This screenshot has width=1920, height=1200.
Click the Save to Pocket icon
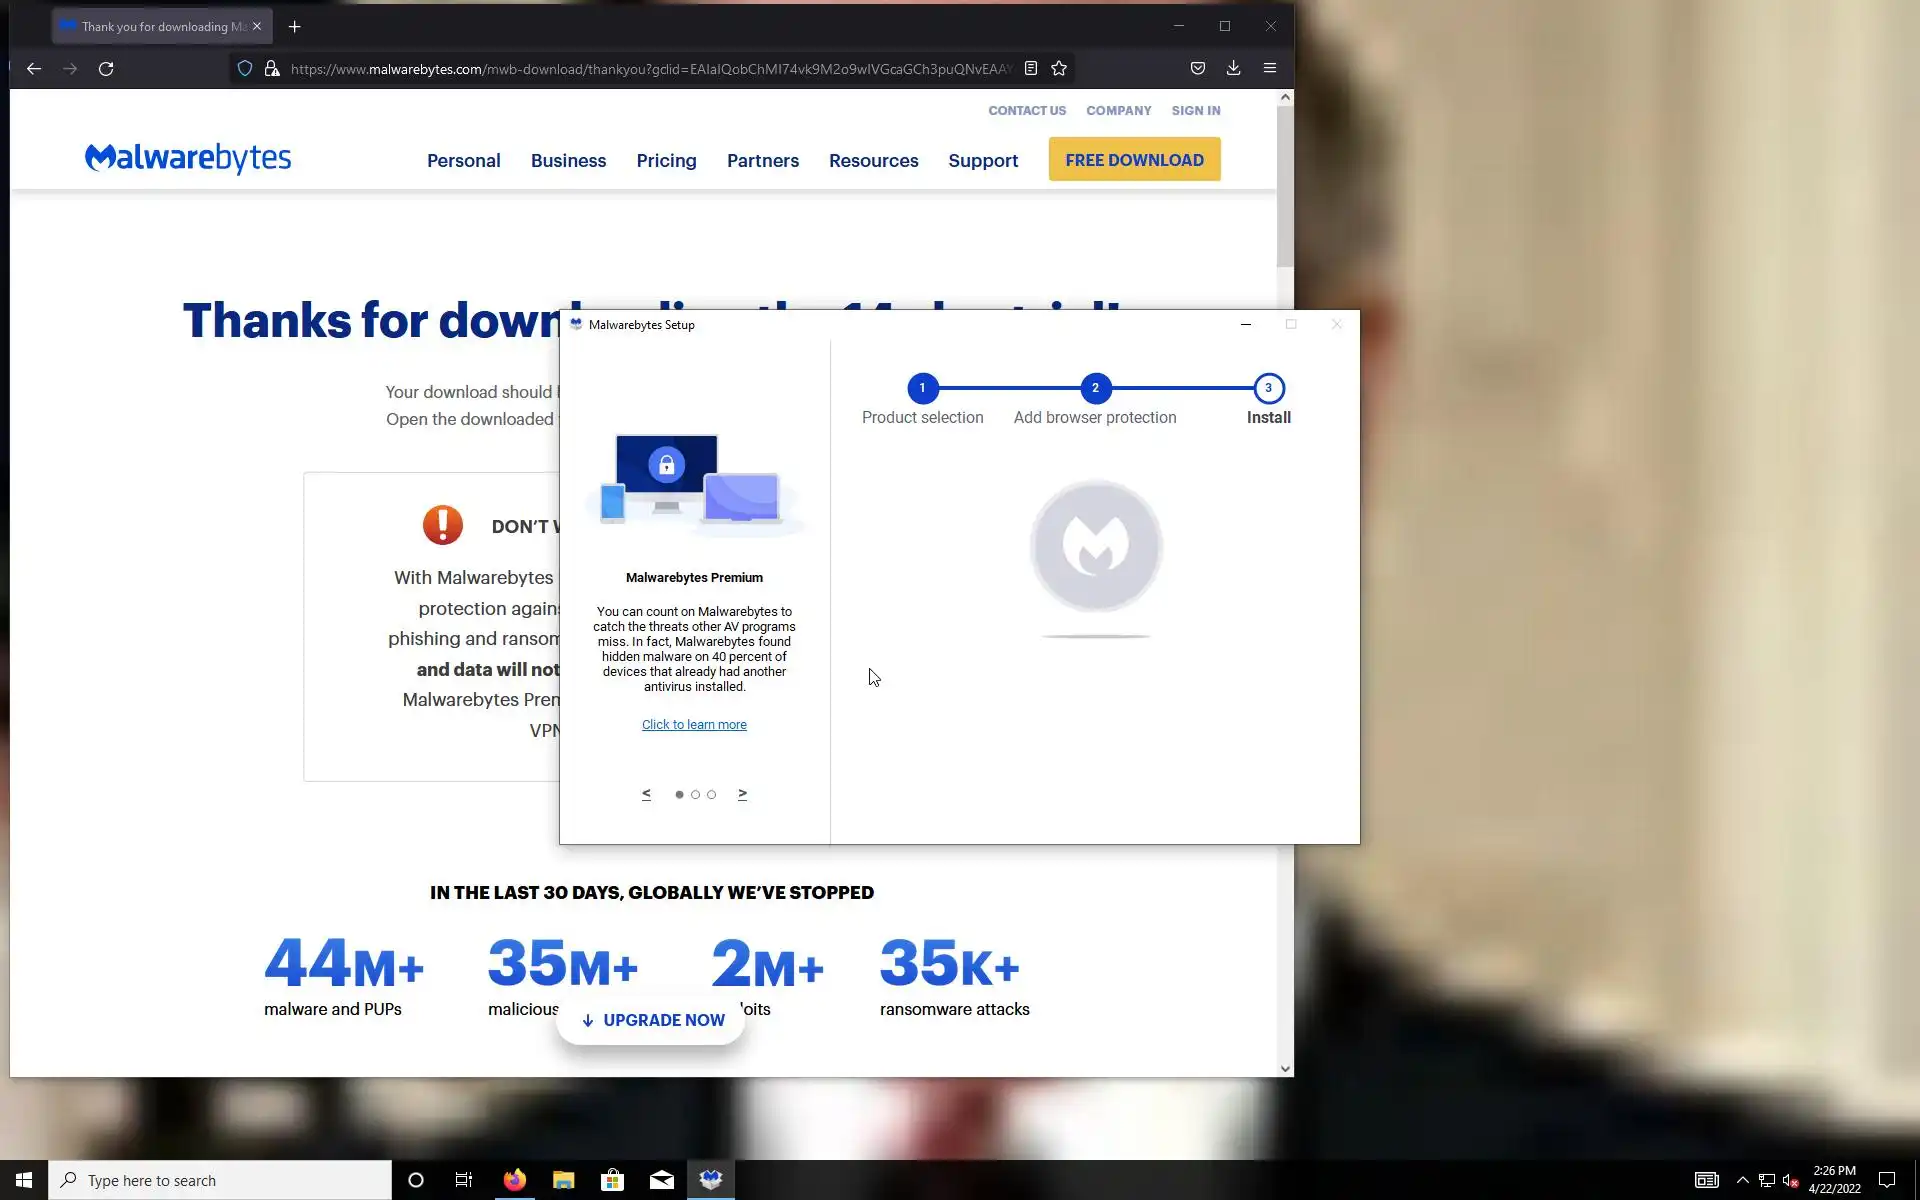click(1197, 68)
